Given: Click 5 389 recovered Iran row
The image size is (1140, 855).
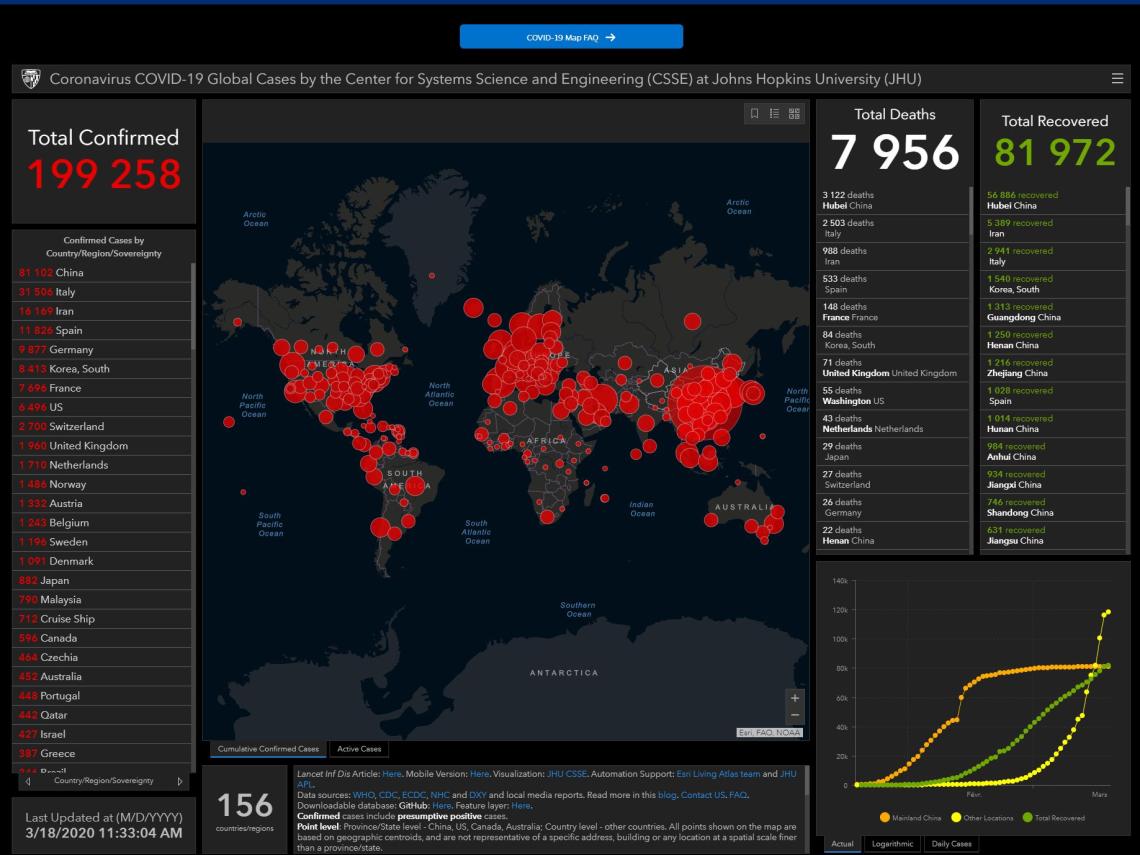Looking at the screenshot, I should (1053, 228).
